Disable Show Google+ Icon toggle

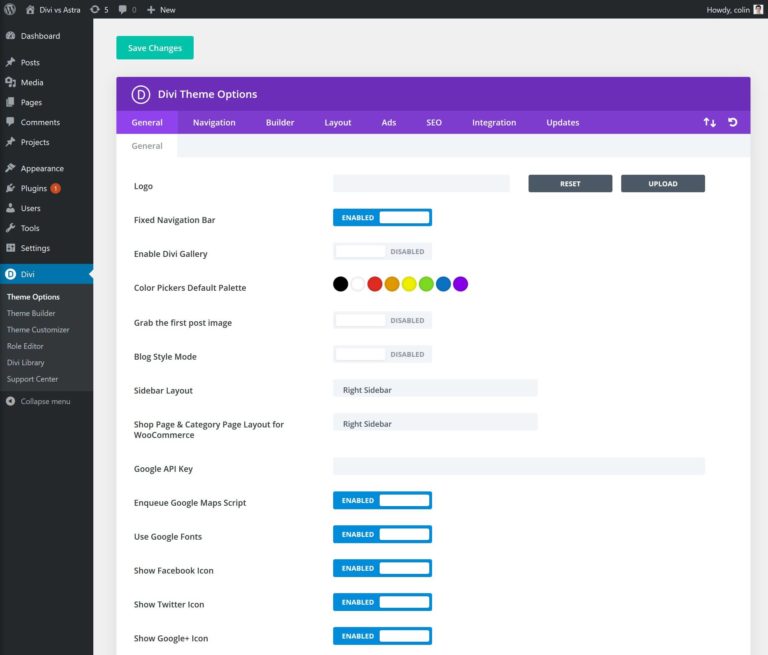382,636
